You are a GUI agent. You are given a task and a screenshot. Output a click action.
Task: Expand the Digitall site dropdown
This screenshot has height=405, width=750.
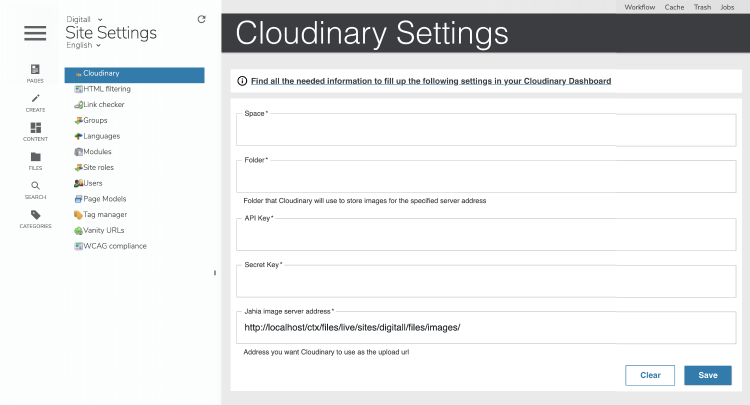(x=84, y=19)
